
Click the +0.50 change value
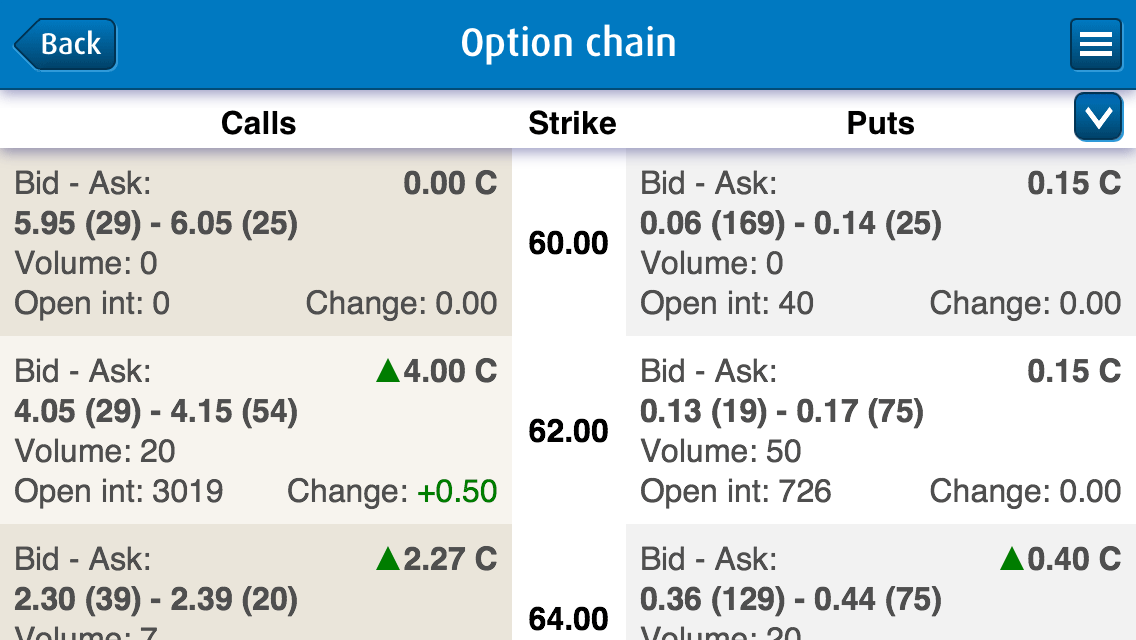[456, 491]
